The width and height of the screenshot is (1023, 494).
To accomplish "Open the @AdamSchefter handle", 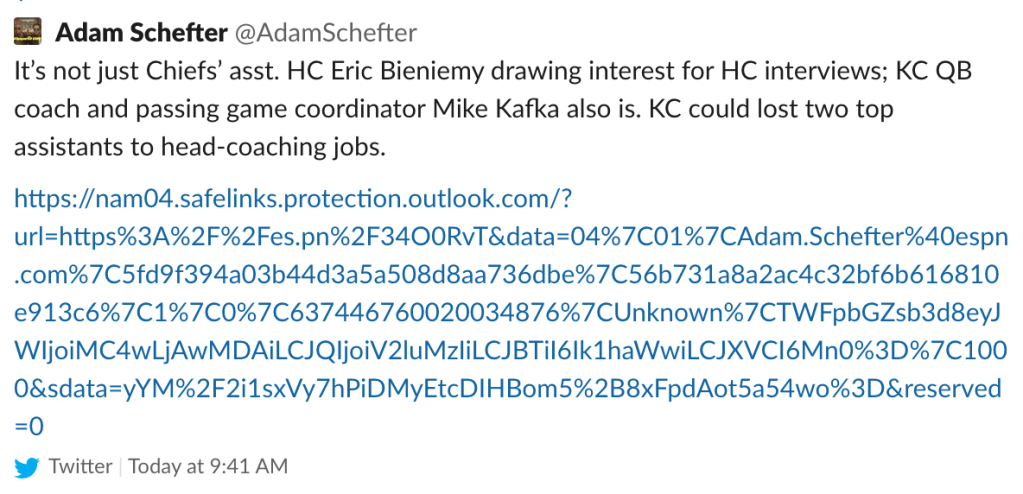I will 324,33.
